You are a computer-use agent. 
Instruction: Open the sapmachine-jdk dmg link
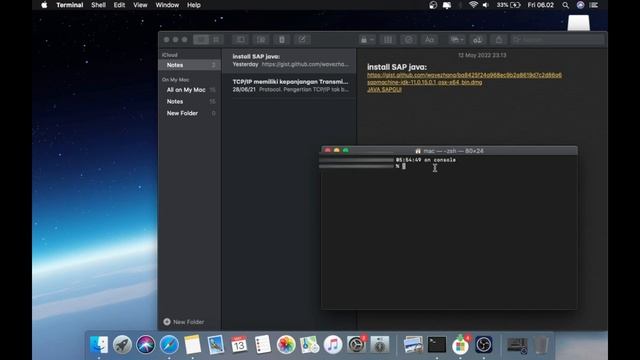tap(424, 82)
